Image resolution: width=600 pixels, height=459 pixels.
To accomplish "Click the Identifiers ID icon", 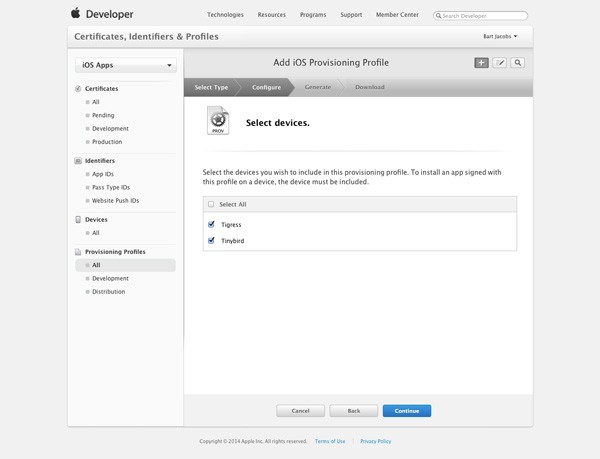I will pyautogui.click(x=78, y=161).
